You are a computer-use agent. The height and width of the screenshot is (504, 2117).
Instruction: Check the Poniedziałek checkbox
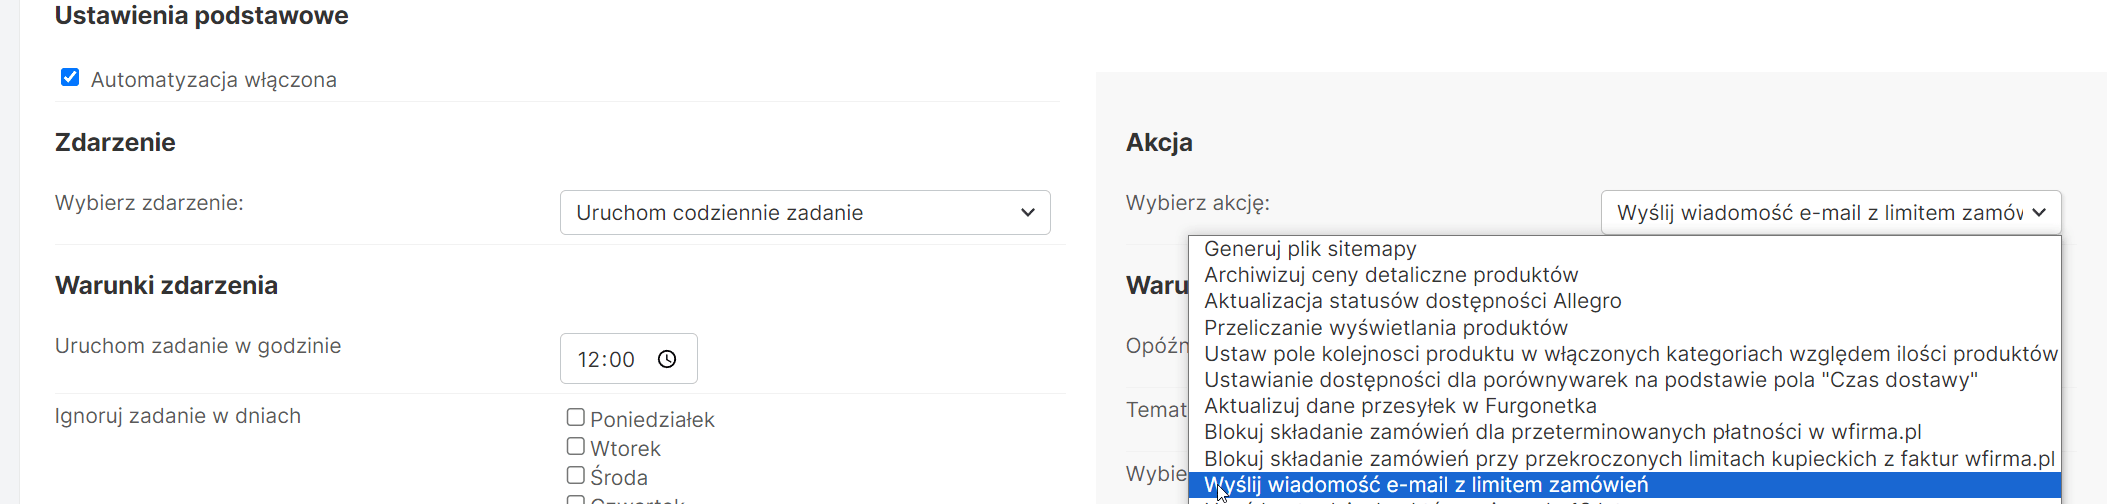576,417
